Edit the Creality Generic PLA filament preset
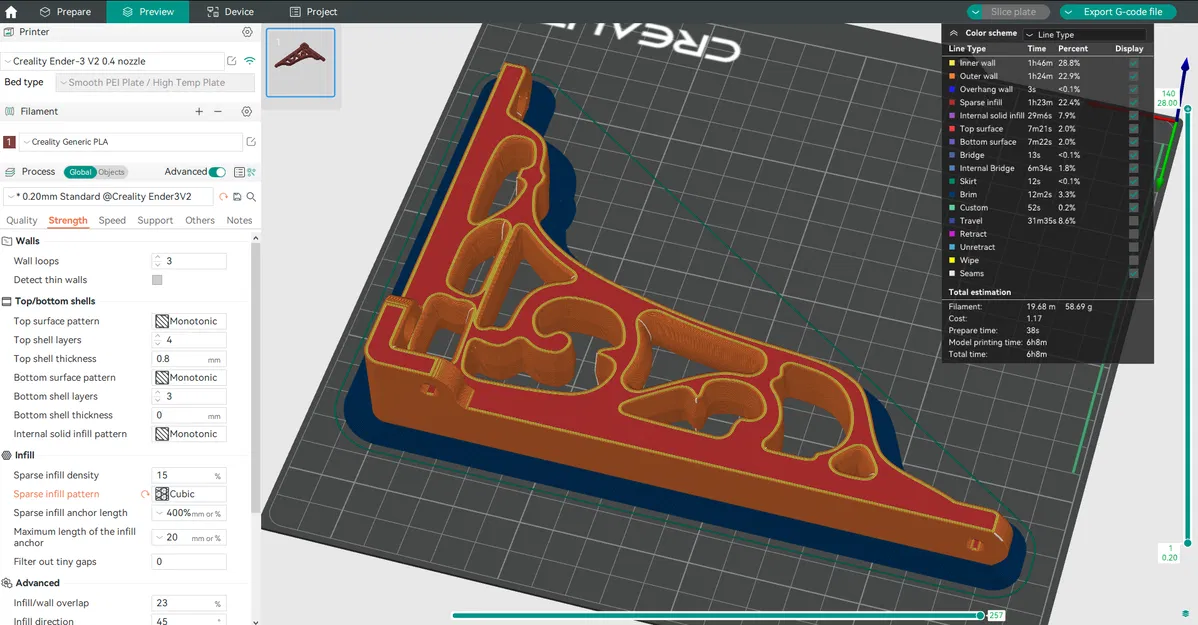The height and width of the screenshot is (625, 1198). [251, 141]
